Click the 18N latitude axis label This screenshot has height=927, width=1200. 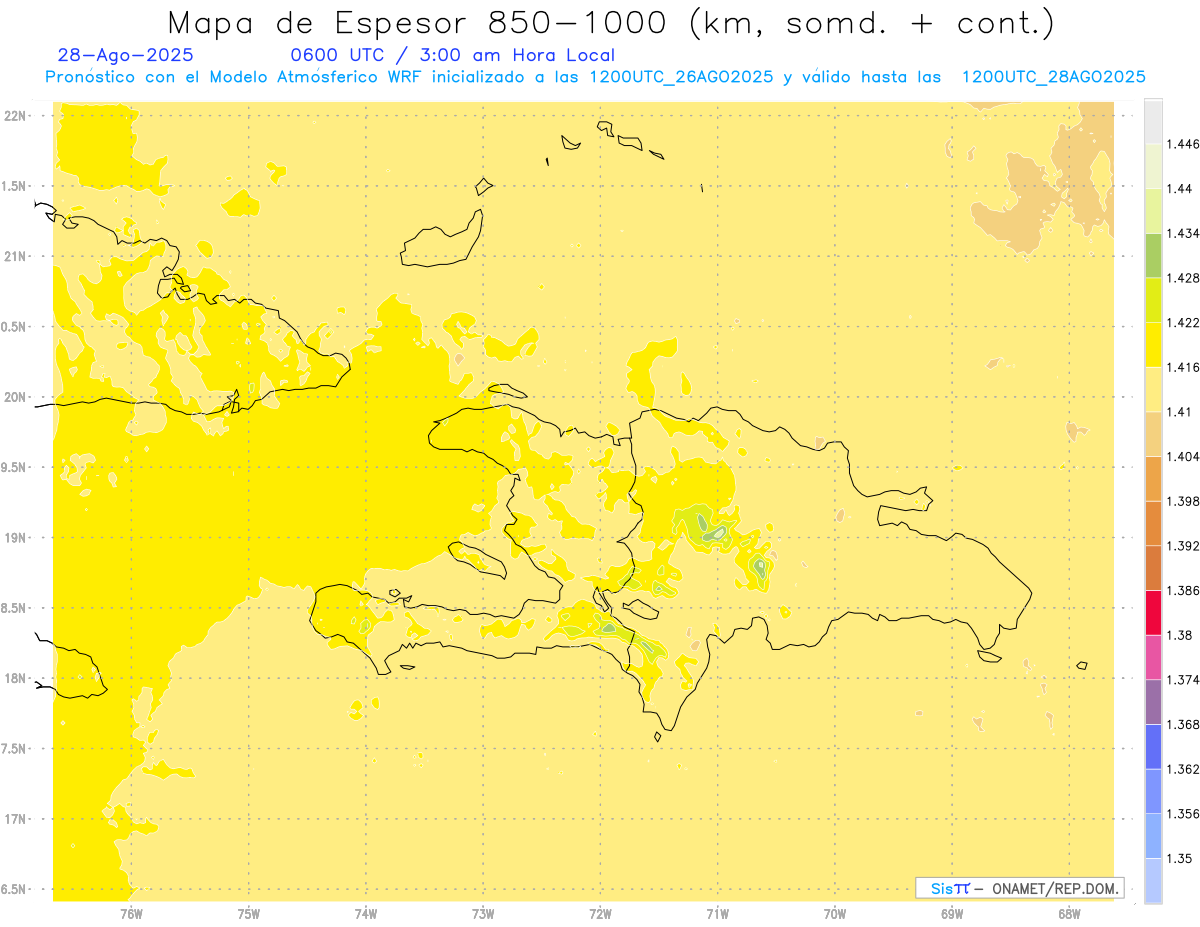point(15,679)
